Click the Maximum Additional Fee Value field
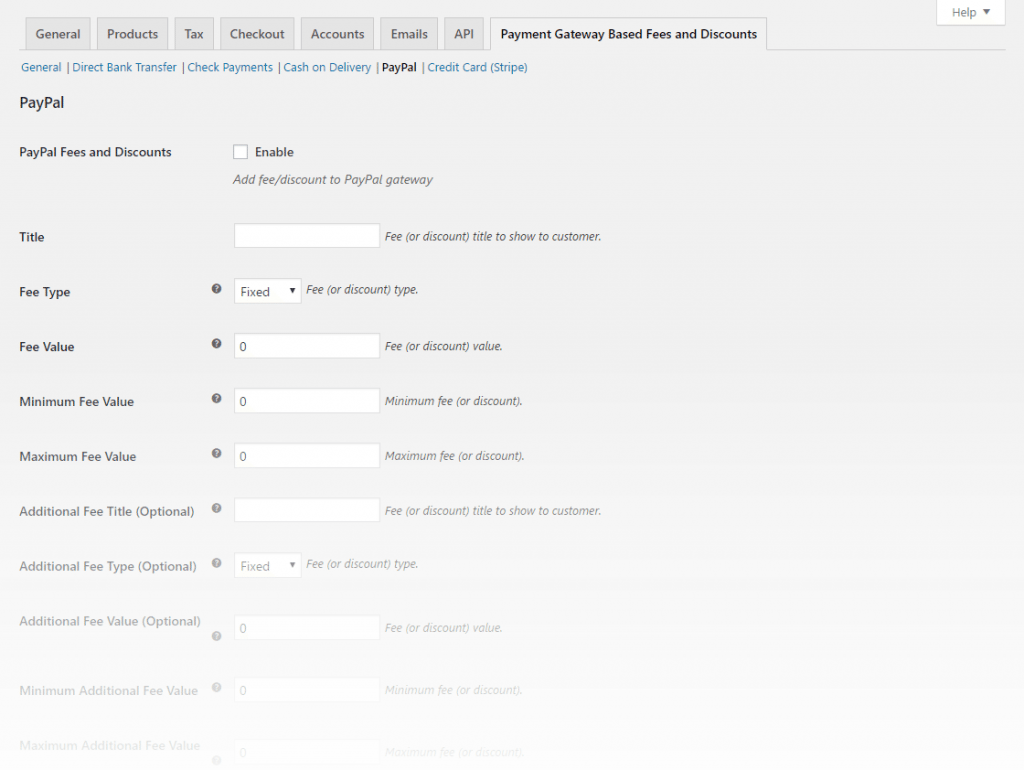The image size is (1024, 770). coord(307,752)
